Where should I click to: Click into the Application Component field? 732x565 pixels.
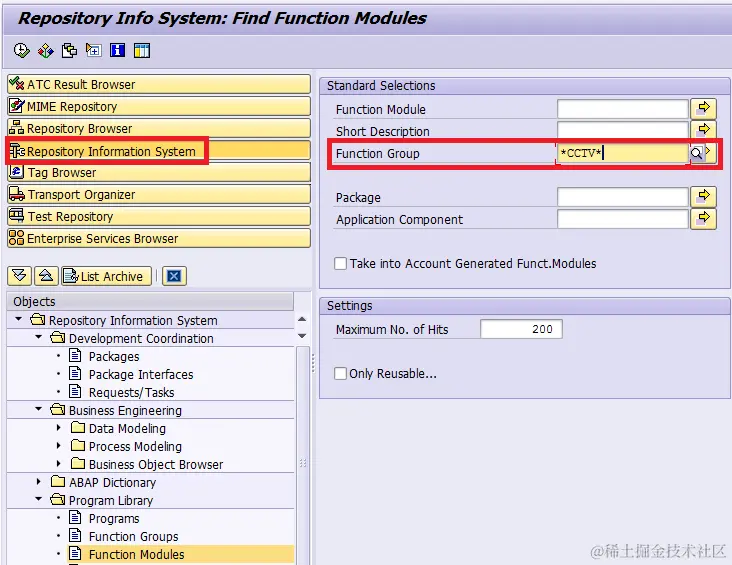[623, 219]
